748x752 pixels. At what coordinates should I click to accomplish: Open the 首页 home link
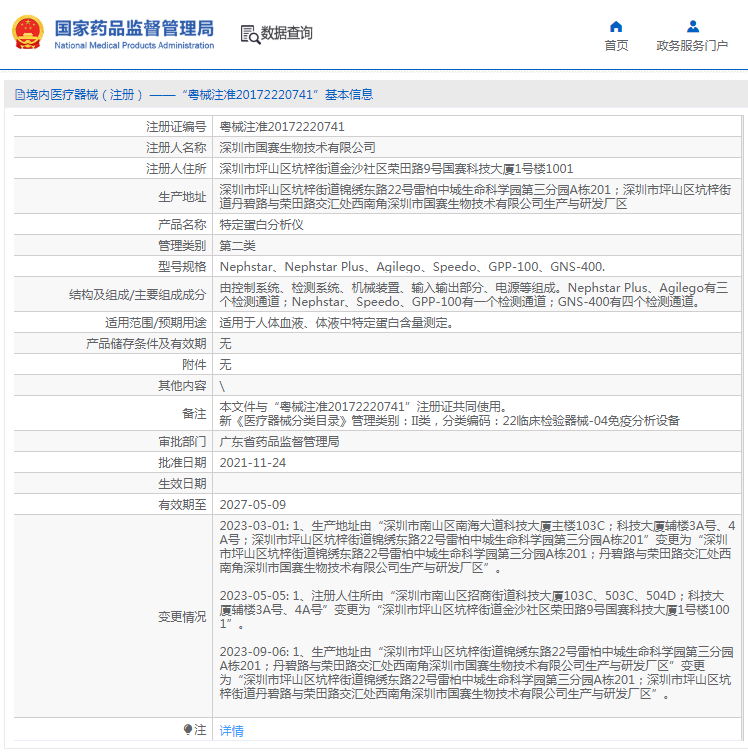[616, 46]
